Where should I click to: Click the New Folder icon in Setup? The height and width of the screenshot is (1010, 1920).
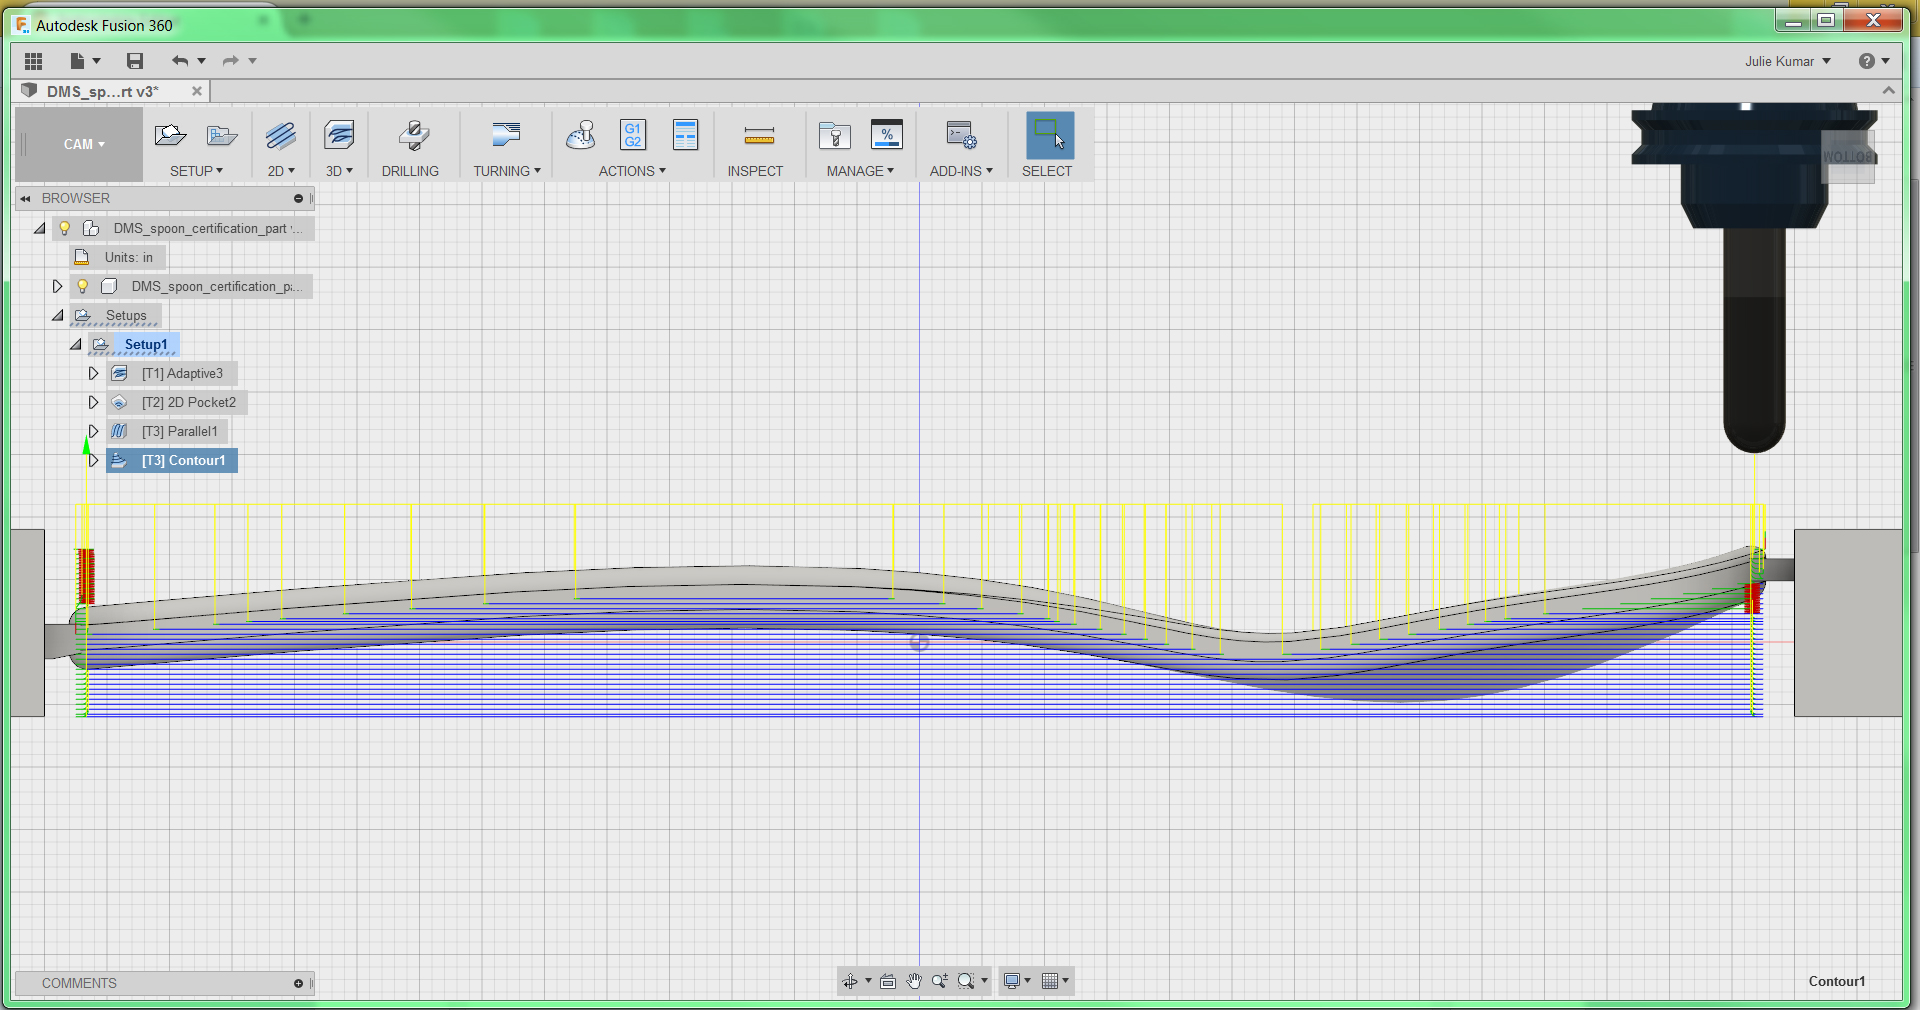[222, 135]
